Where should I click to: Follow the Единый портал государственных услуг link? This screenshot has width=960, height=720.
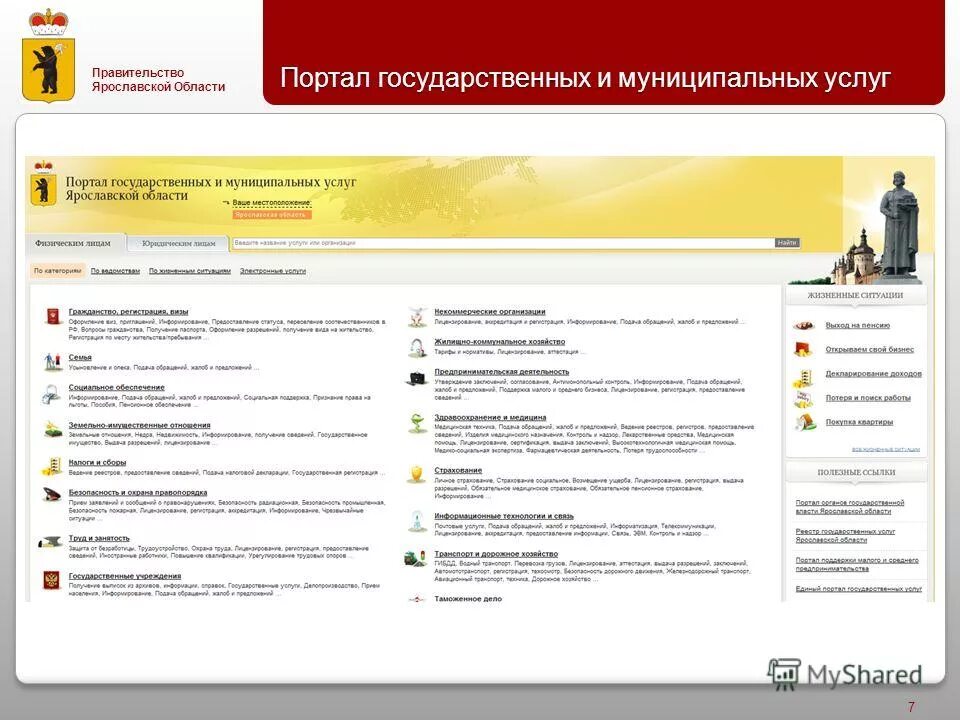coord(858,591)
